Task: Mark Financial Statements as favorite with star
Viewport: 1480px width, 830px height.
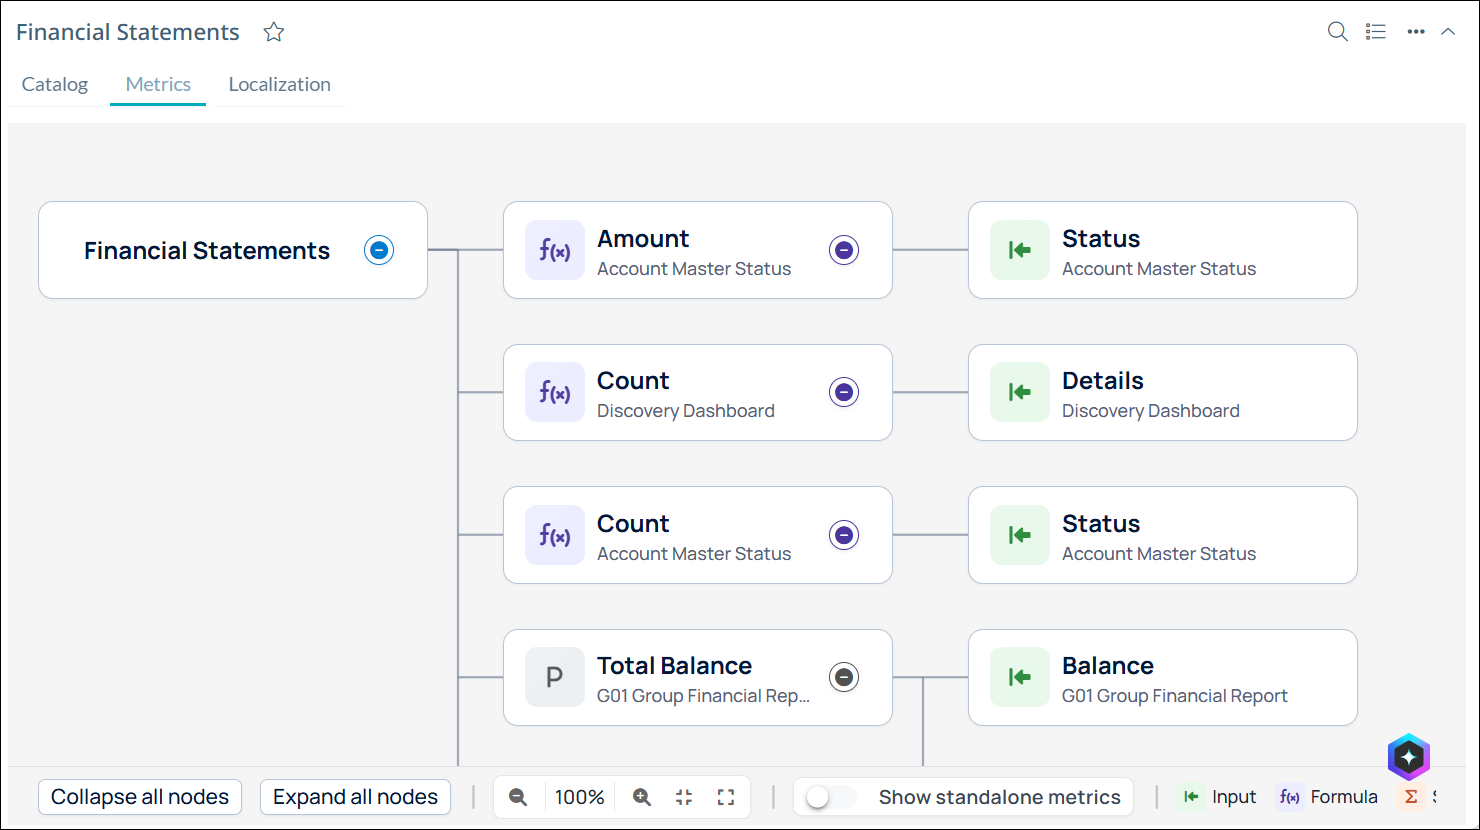Action: tap(274, 32)
